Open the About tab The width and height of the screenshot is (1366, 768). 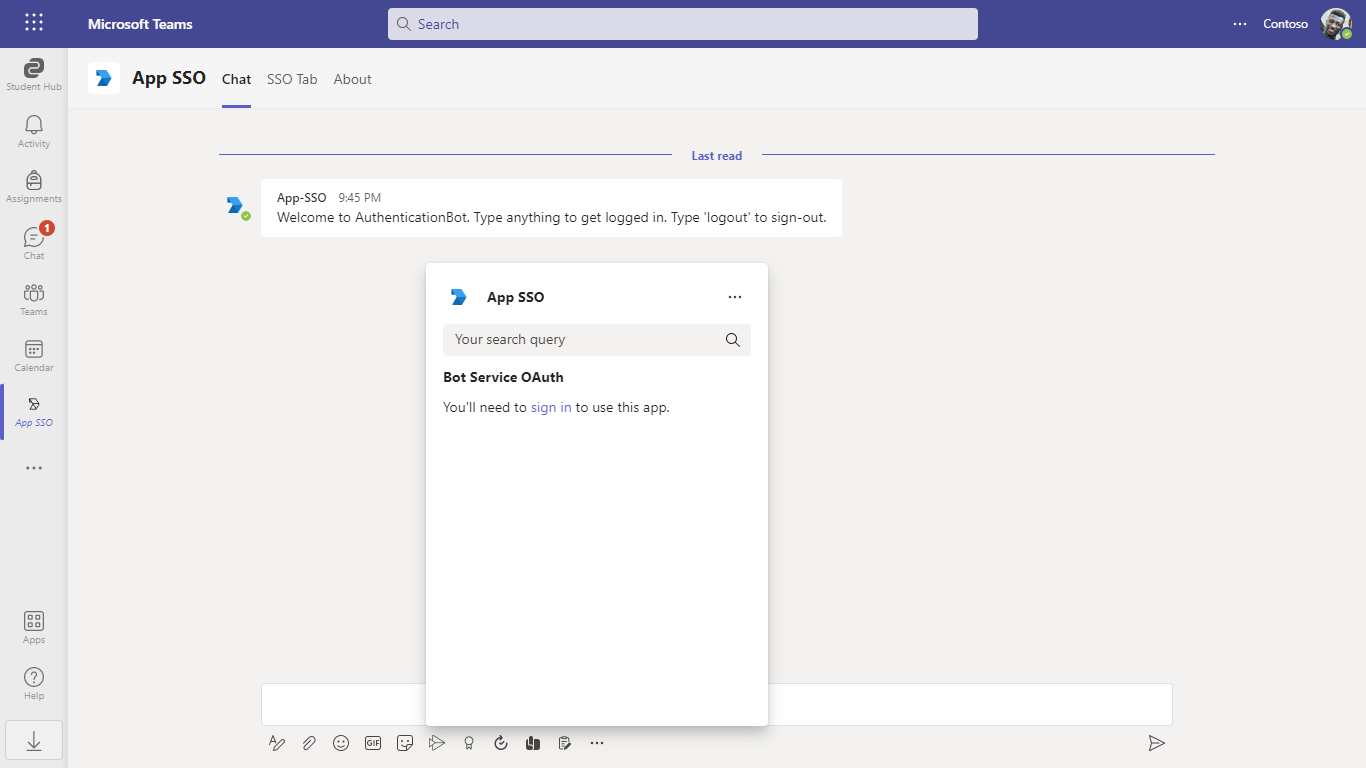coord(353,79)
